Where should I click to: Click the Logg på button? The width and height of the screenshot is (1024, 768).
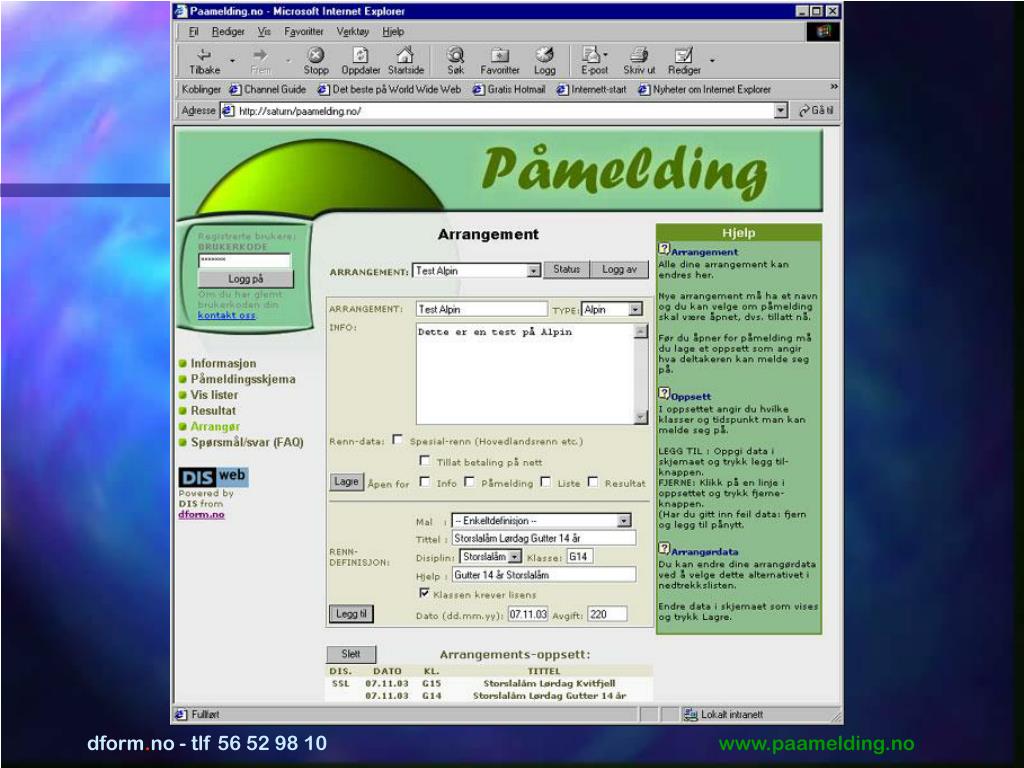(246, 279)
